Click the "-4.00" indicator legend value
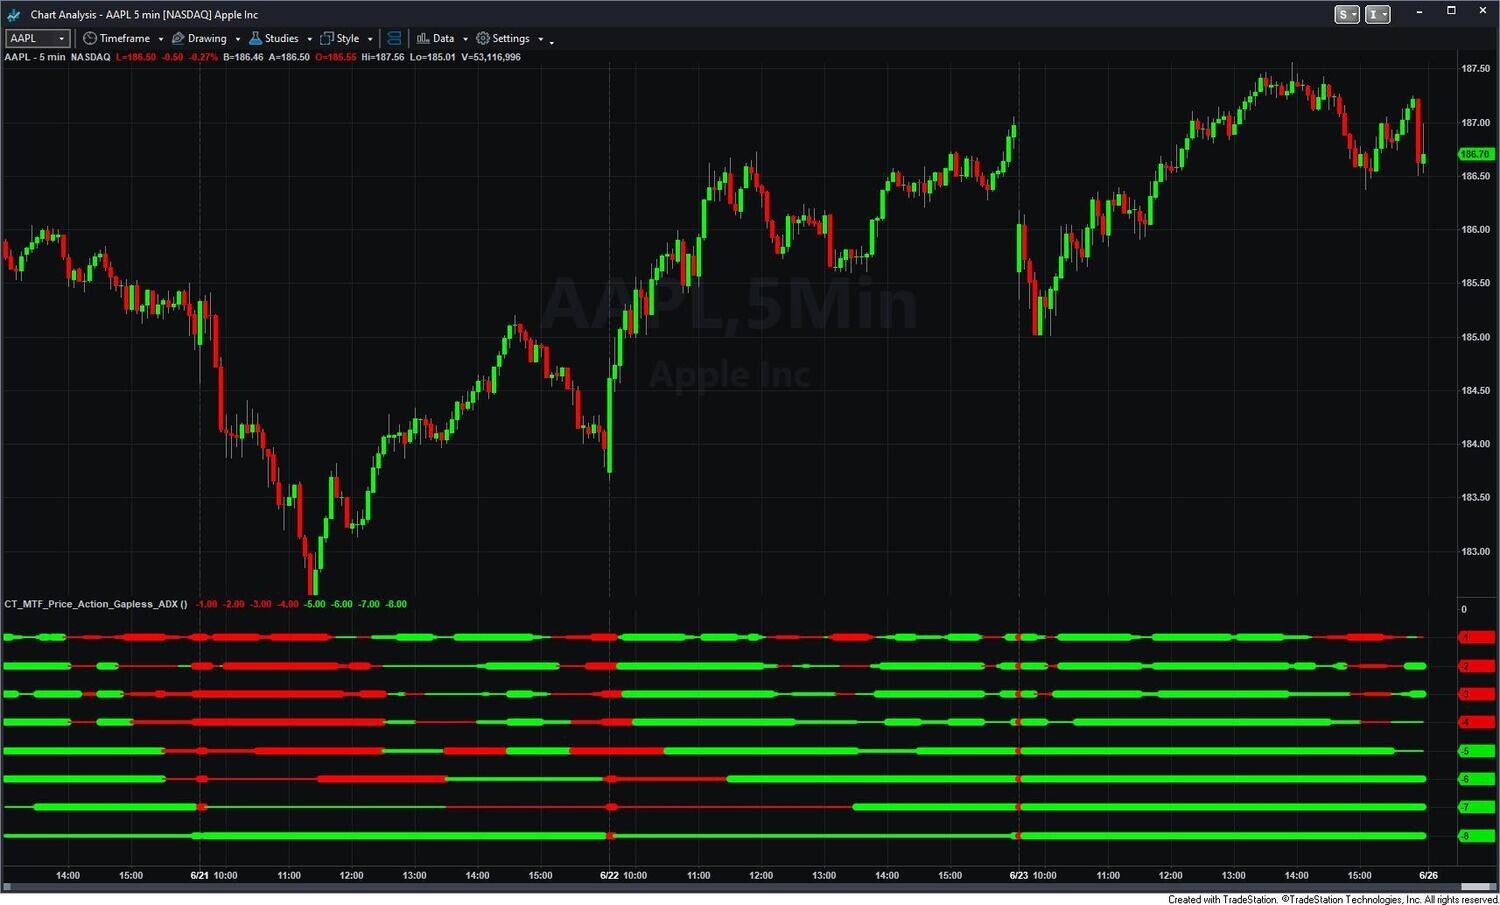This screenshot has width=1500, height=905. click(288, 604)
